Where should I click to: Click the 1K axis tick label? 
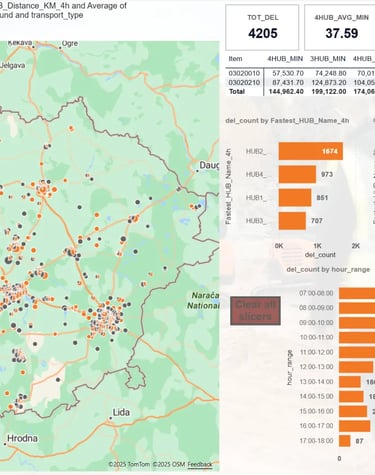(x=317, y=246)
